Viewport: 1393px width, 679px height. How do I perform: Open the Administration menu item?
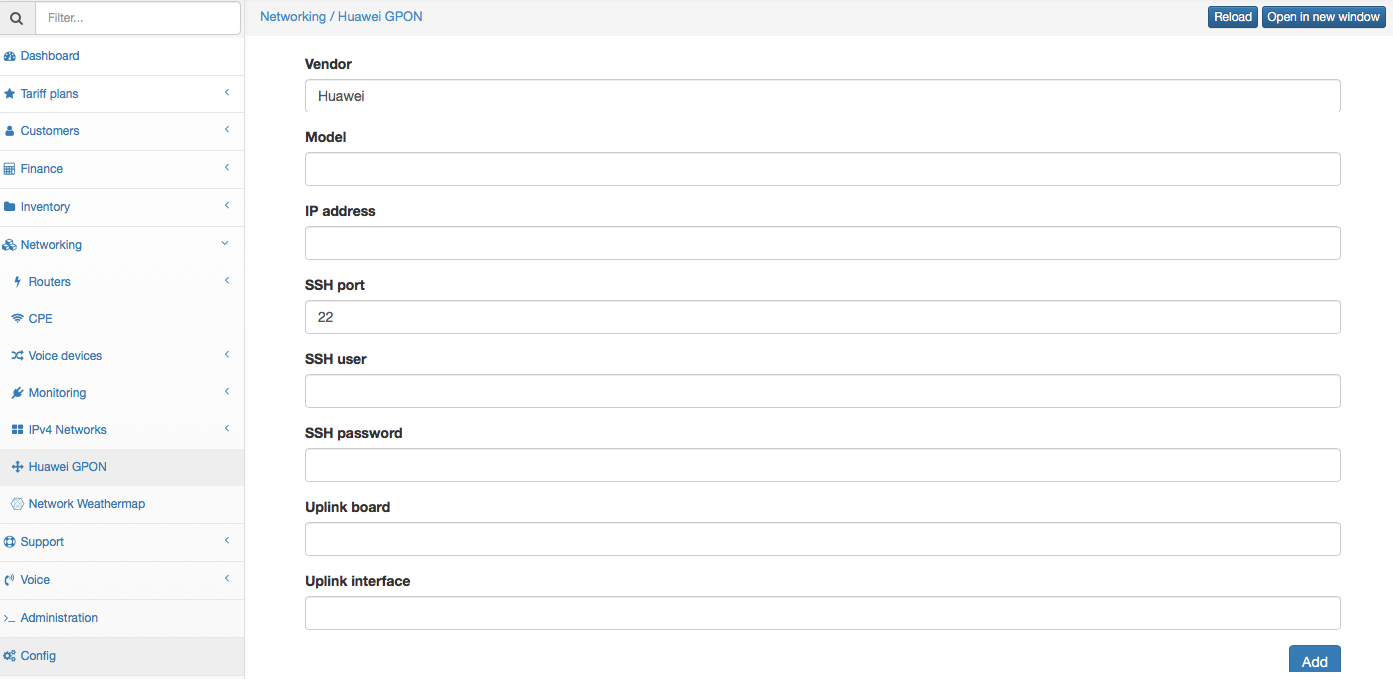[x=122, y=618]
